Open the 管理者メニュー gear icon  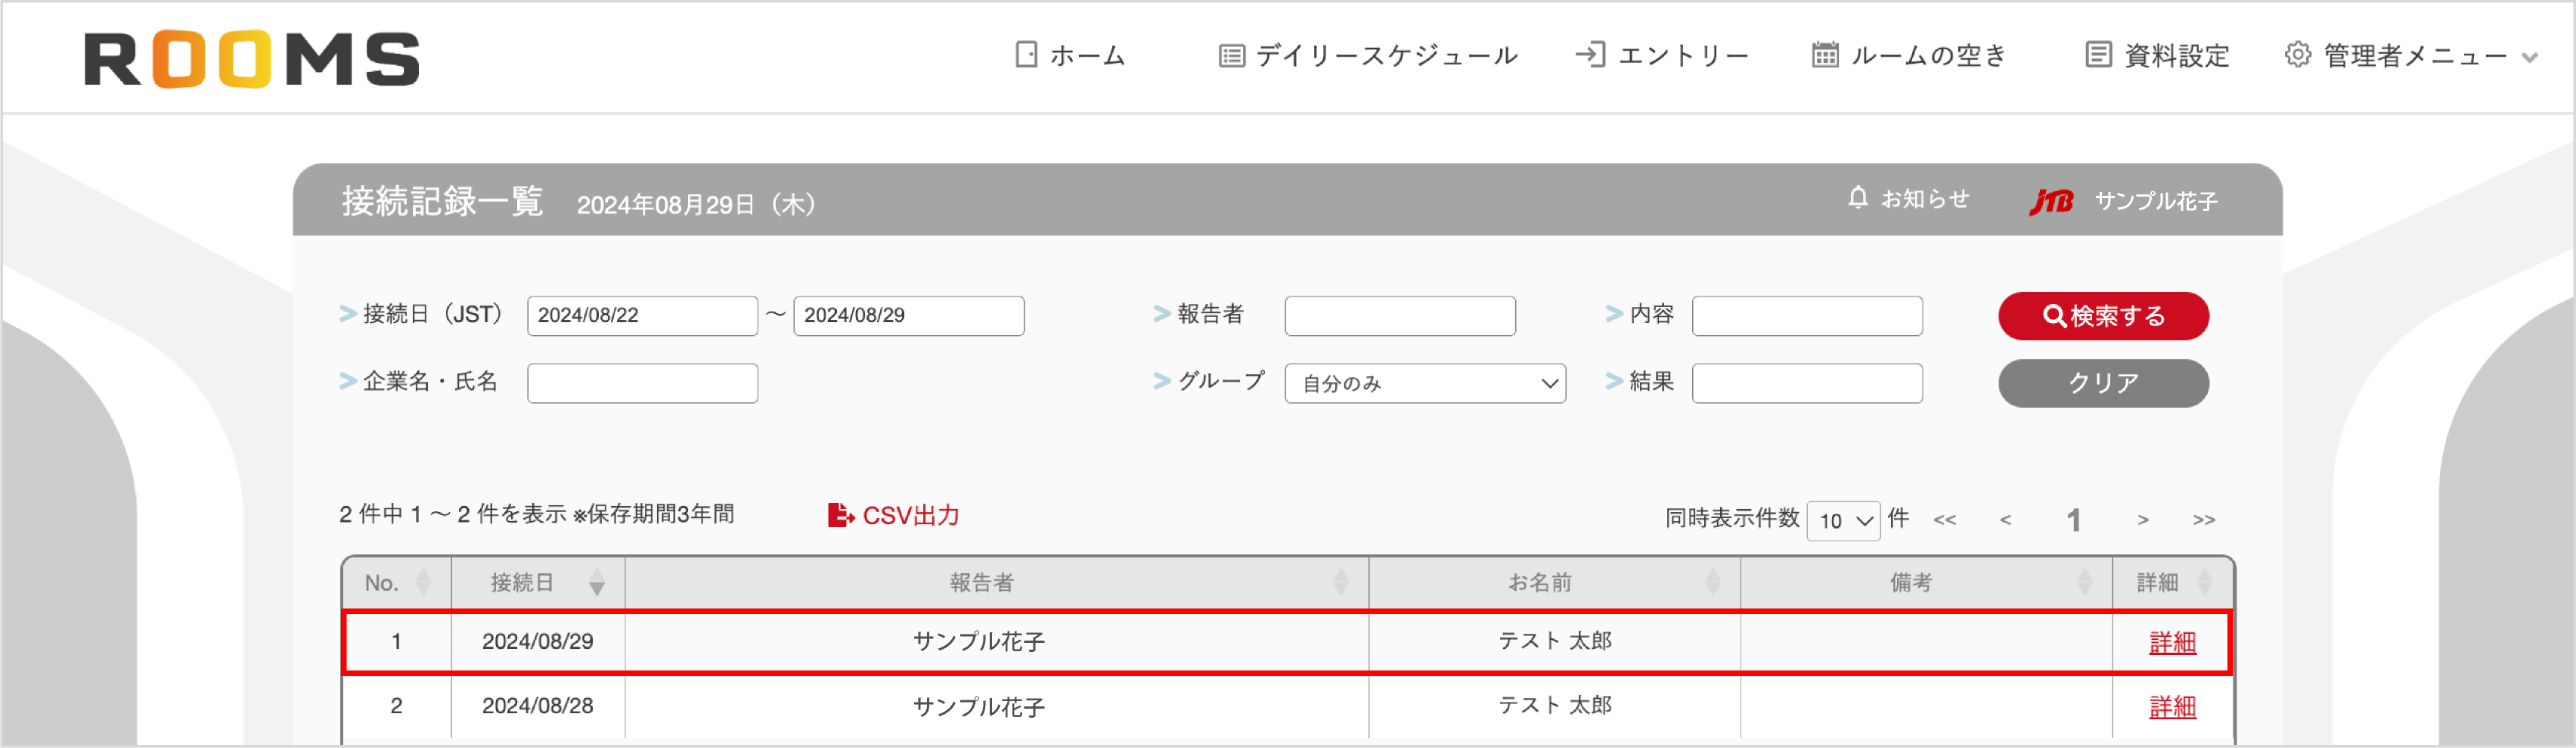pos(2296,57)
